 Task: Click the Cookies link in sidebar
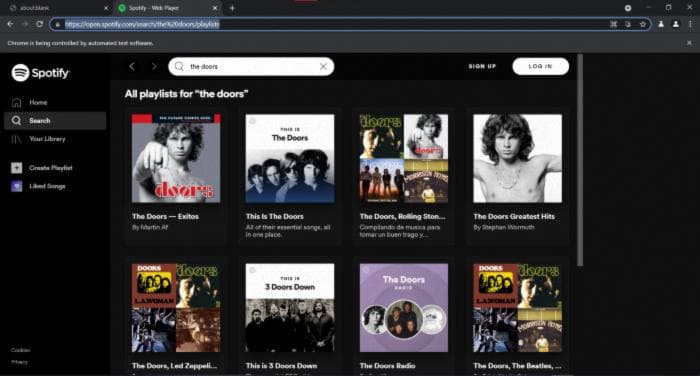[x=21, y=350]
